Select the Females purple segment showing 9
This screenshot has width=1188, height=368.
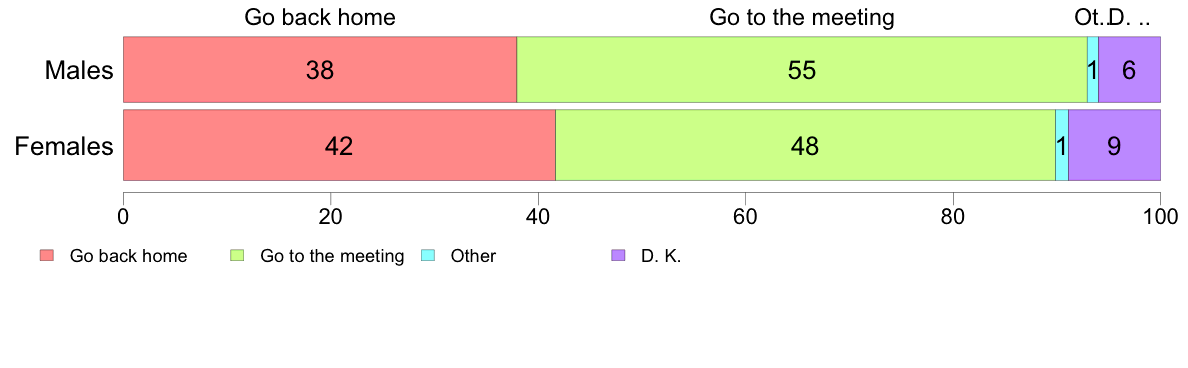(1115, 145)
